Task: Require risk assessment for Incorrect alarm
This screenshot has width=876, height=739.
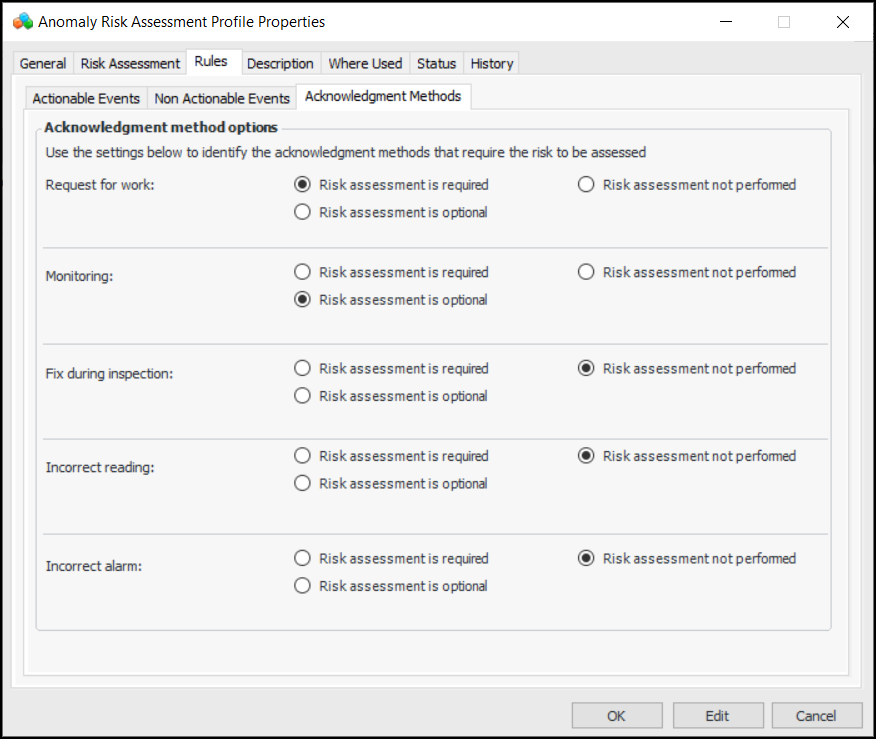Action: click(303, 558)
